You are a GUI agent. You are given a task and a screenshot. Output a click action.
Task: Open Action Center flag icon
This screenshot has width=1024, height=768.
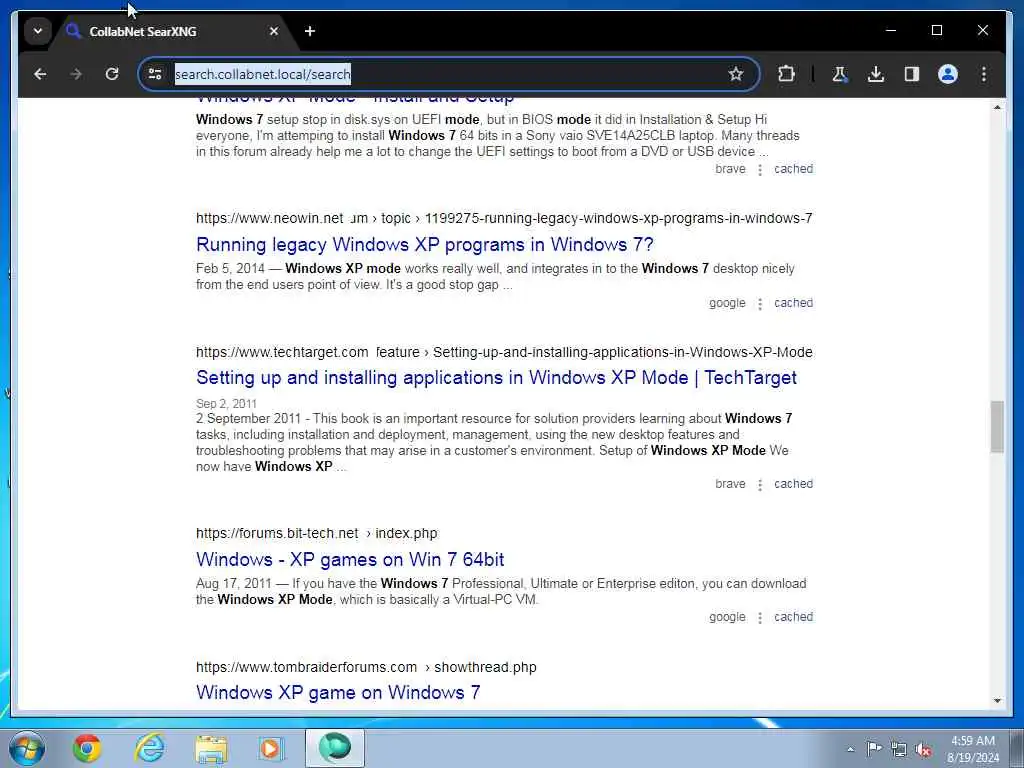coord(874,749)
